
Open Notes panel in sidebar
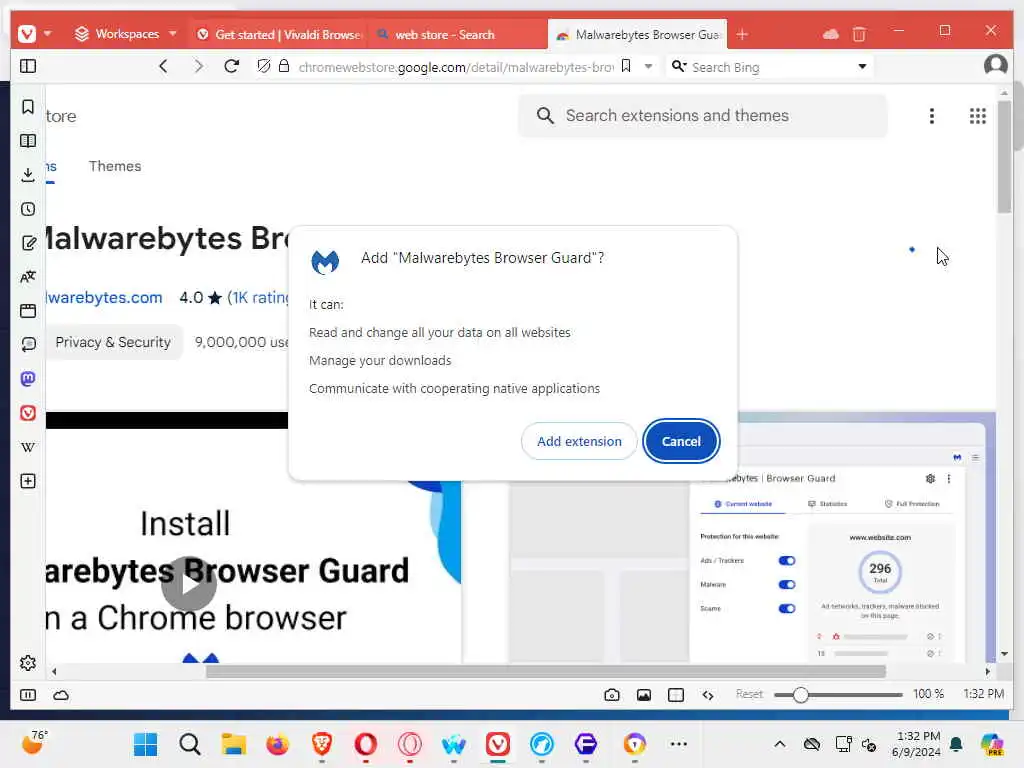click(28, 243)
